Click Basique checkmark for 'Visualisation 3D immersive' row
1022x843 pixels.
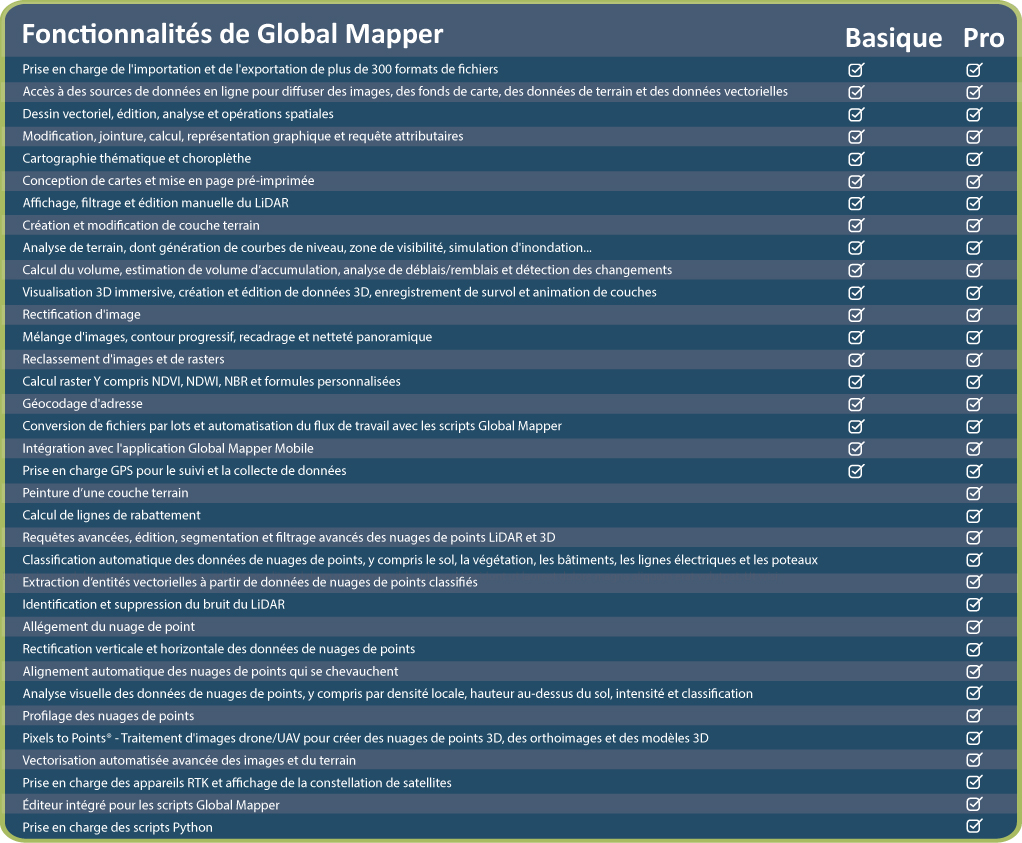coord(856,293)
